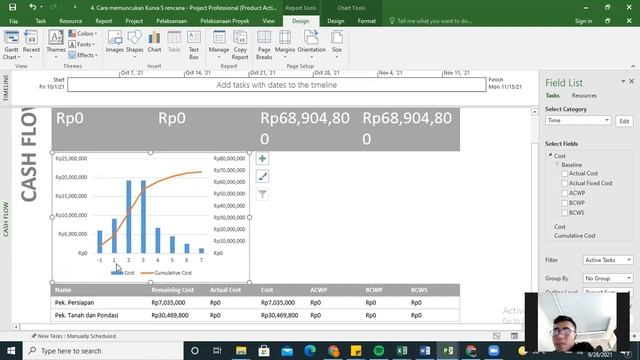640x360 pixels.
Task: Switch Field List to Resources
Action: pos(584,96)
